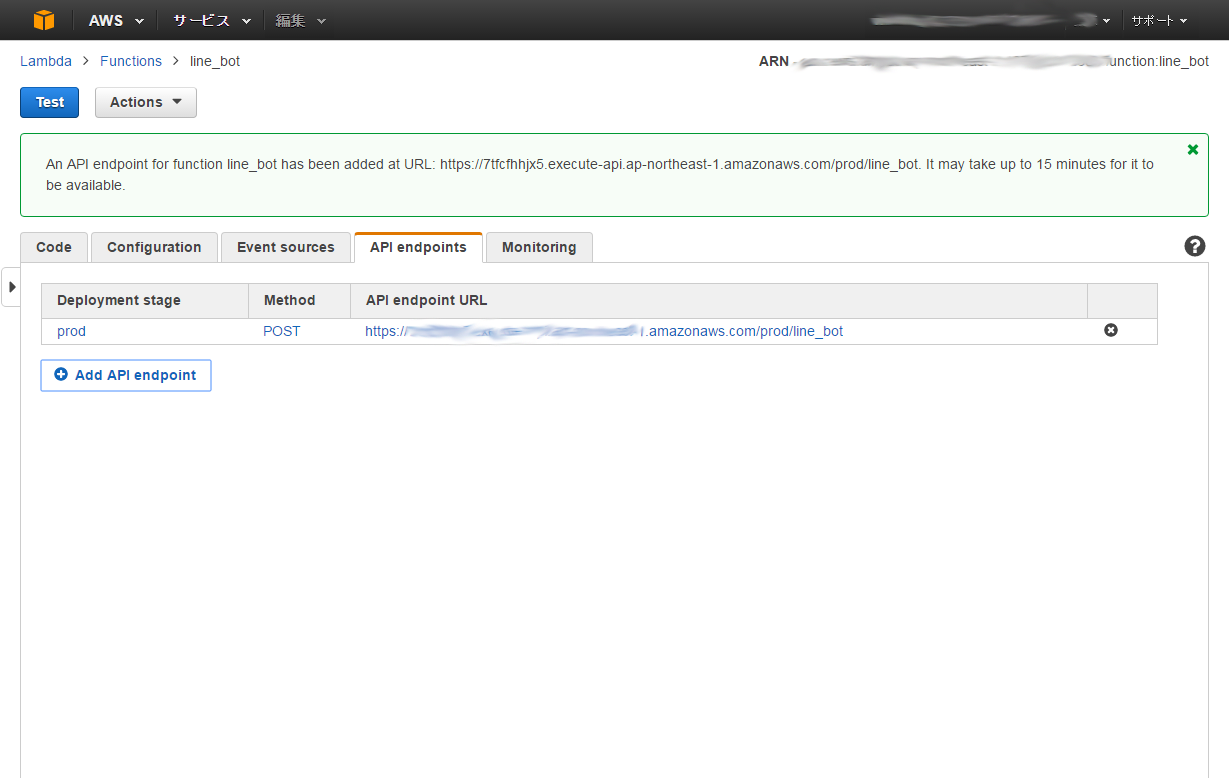Switch to the Monitoring tab
The width and height of the screenshot is (1229, 778).
pos(539,247)
